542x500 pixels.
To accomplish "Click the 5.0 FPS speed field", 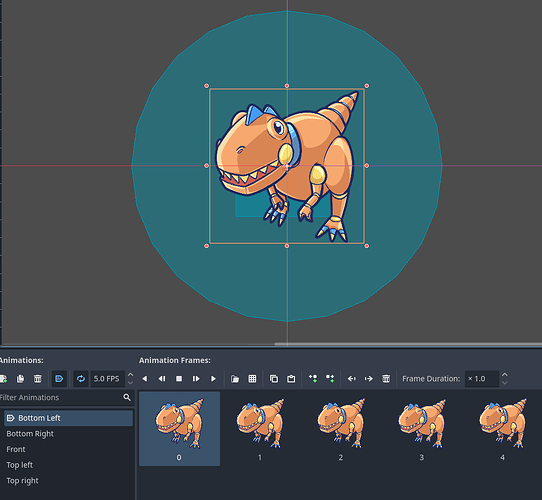I will click(x=108, y=379).
